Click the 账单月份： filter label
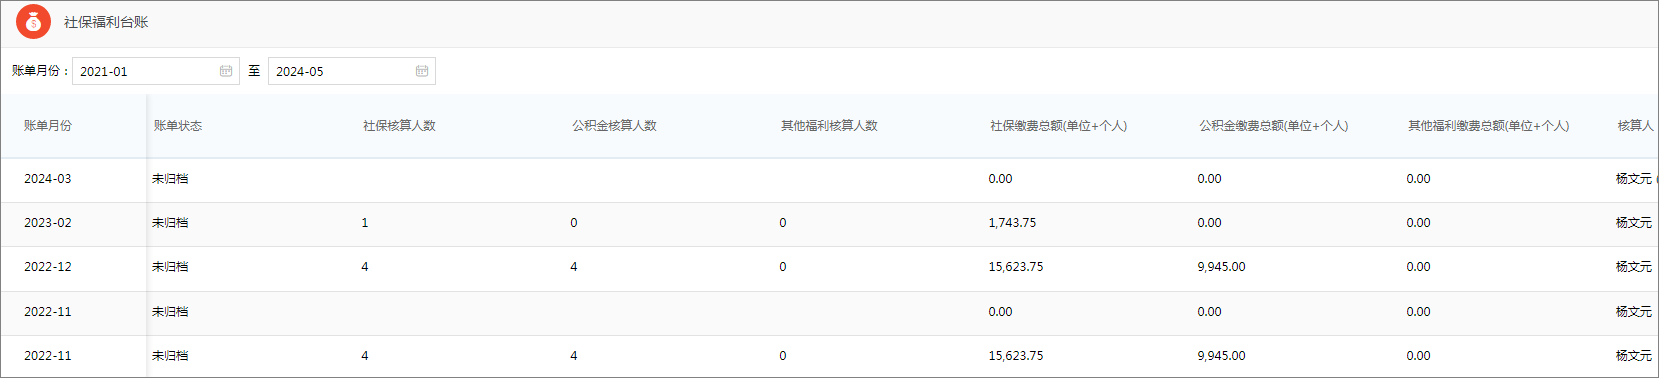Image resolution: width=1659 pixels, height=378 pixels. tap(40, 71)
